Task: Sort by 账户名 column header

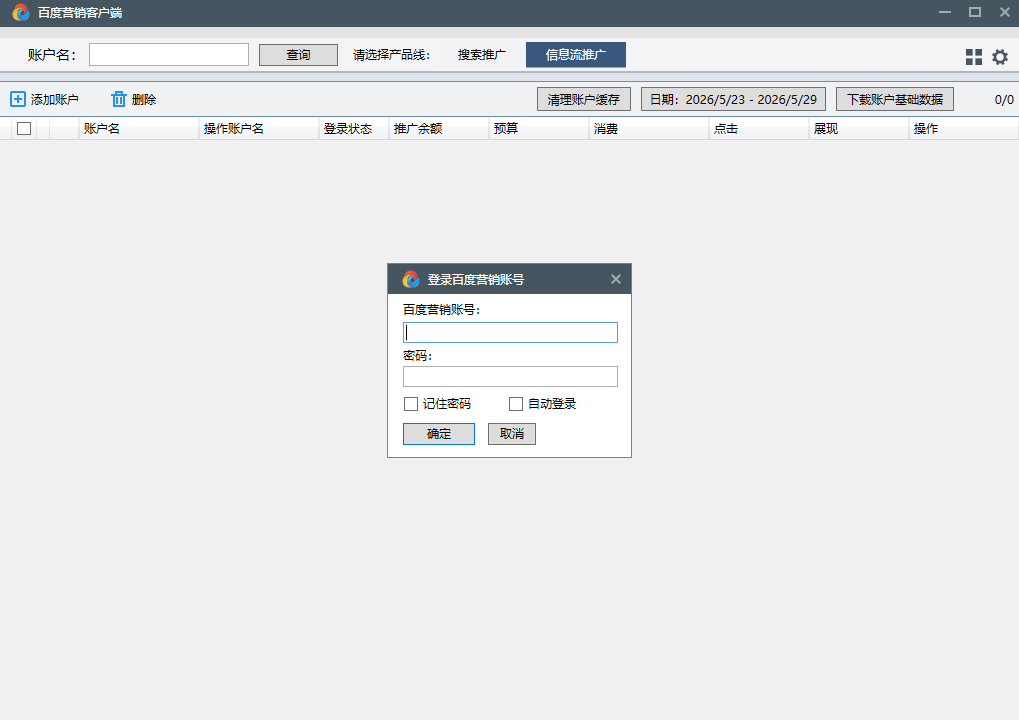Action: click(x=139, y=129)
